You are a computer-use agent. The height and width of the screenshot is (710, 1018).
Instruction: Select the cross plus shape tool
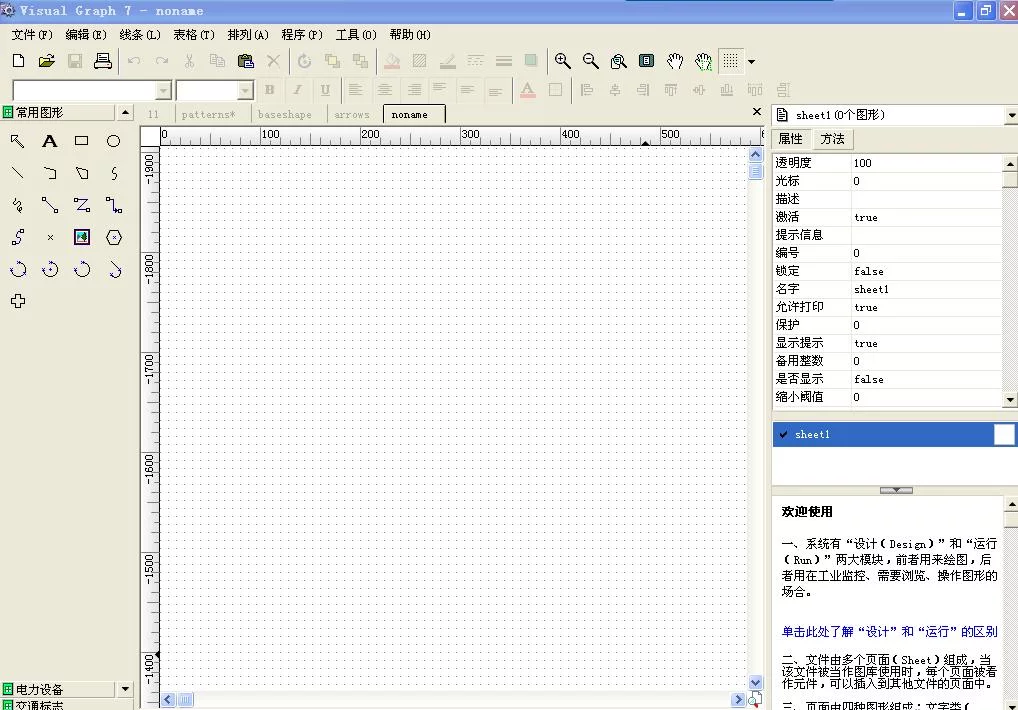pyautogui.click(x=18, y=300)
